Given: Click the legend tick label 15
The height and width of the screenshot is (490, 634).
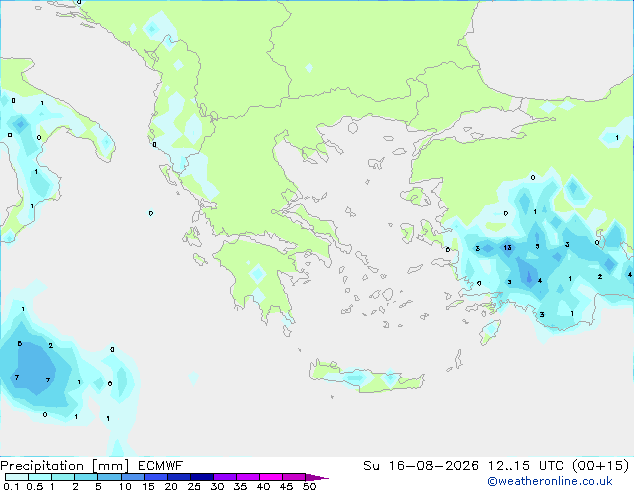Looking at the screenshot, I should click(148, 486).
